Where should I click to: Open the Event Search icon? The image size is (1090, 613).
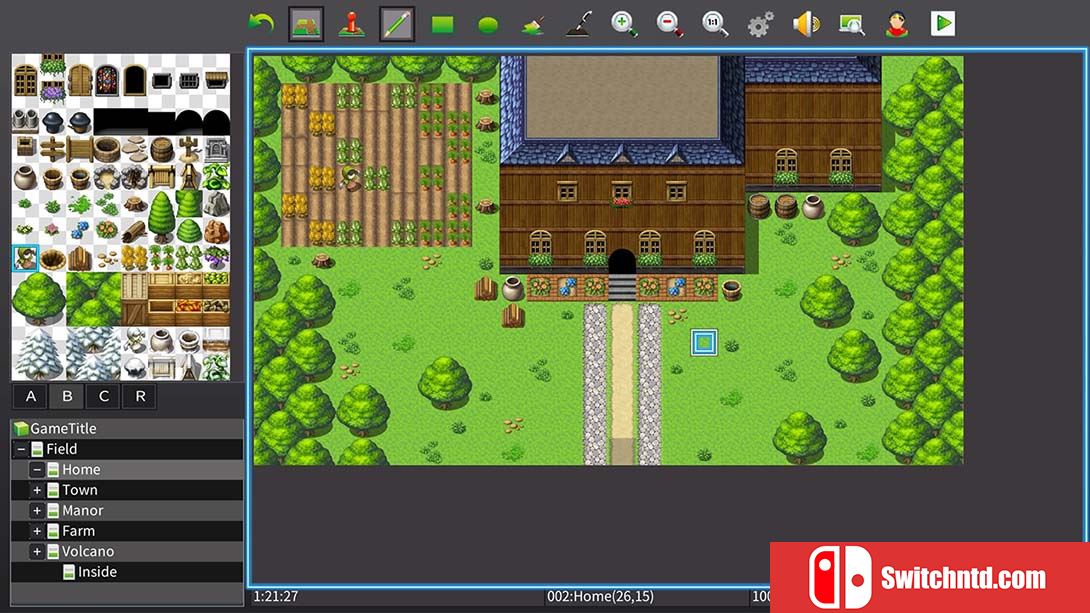852,24
